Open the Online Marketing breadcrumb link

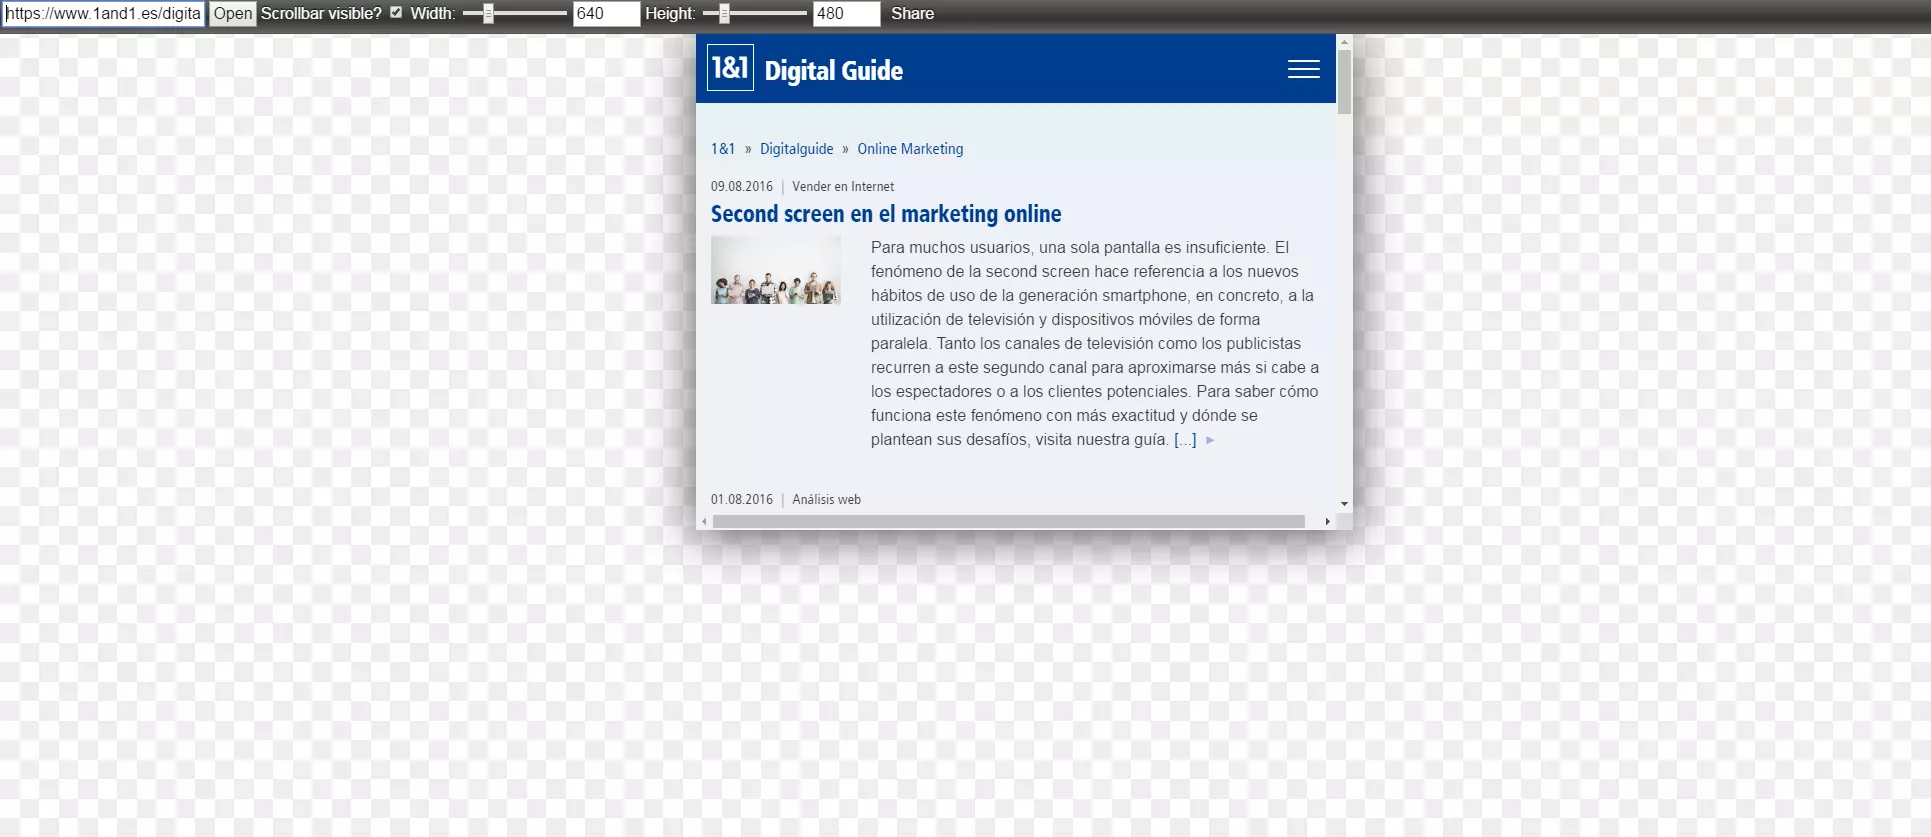(910, 148)
